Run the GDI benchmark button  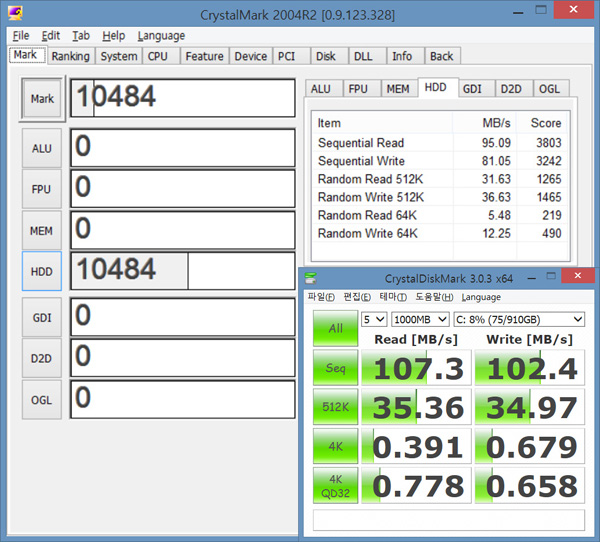[x=42, y=317]
